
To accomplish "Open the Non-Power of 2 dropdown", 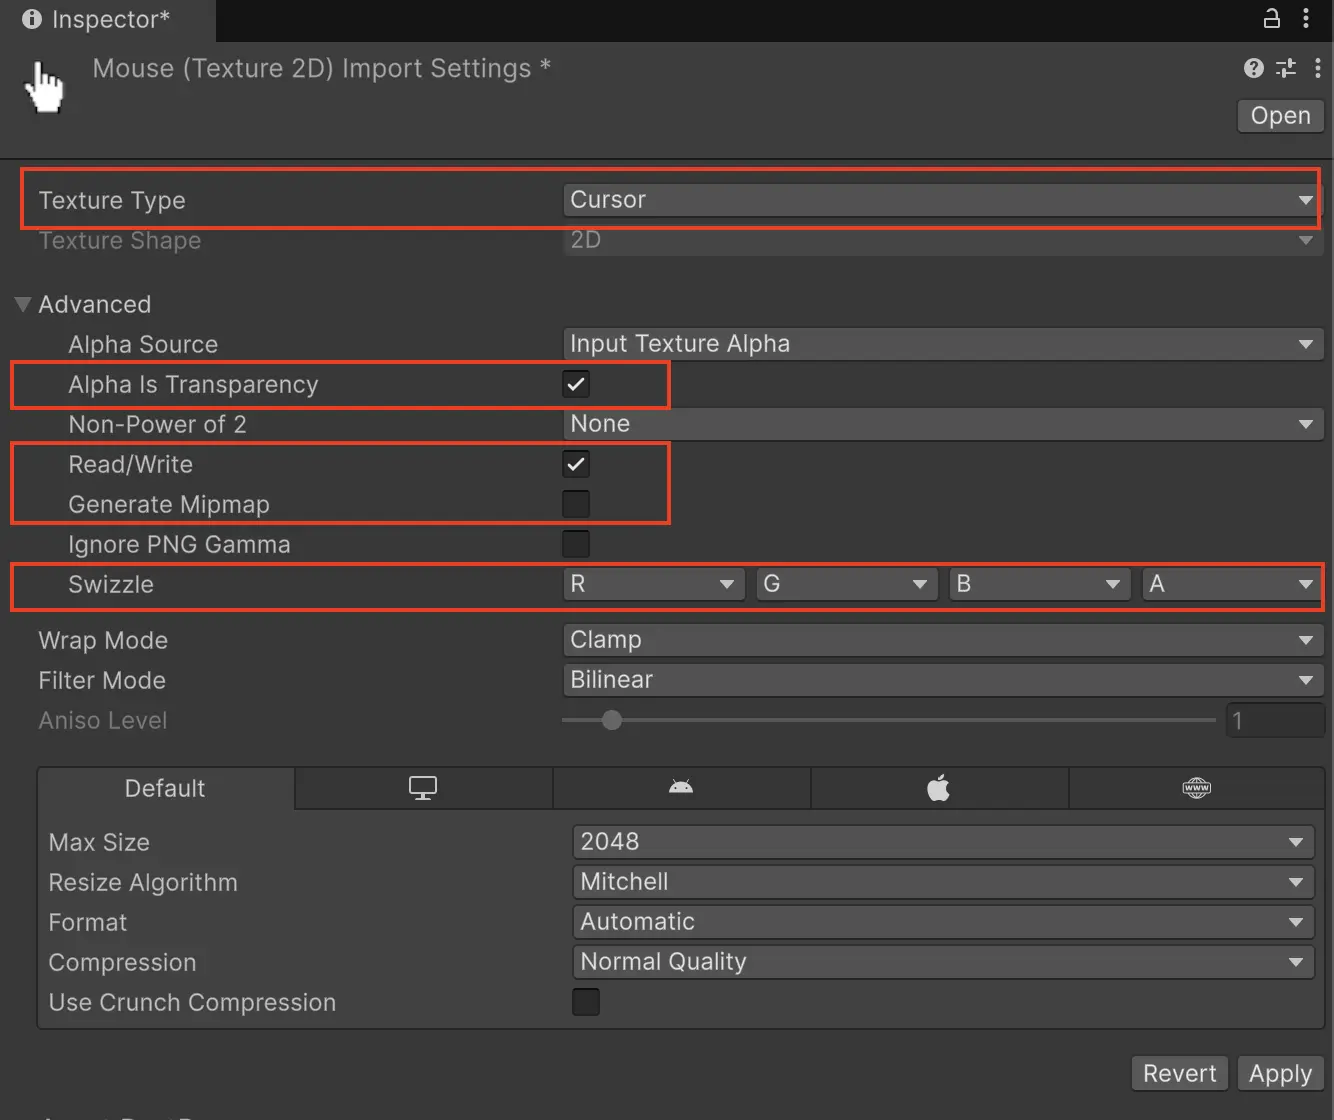I will (942, 424).
